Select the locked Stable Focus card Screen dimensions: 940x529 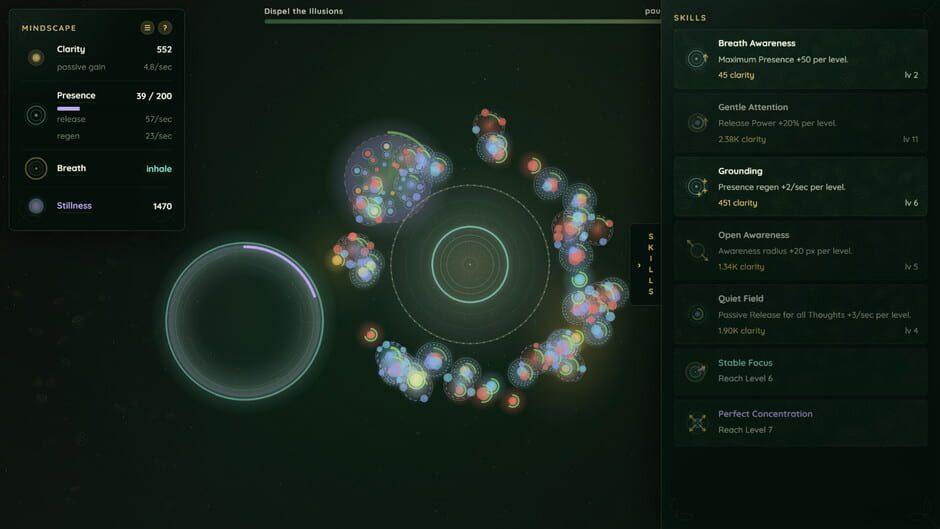click(x=800, y=371)
